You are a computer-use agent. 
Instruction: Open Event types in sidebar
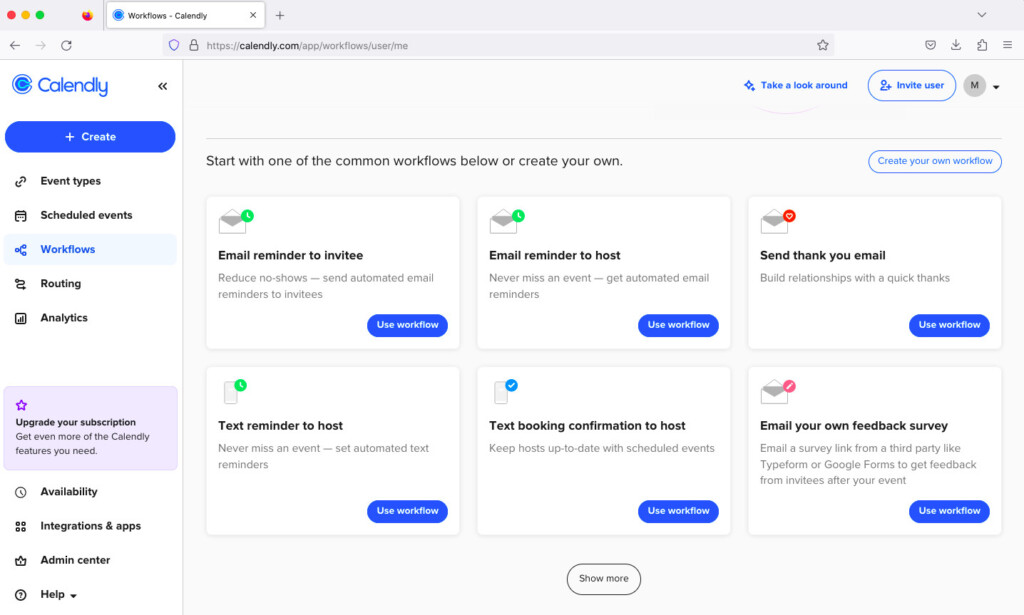tap(70, 181)
